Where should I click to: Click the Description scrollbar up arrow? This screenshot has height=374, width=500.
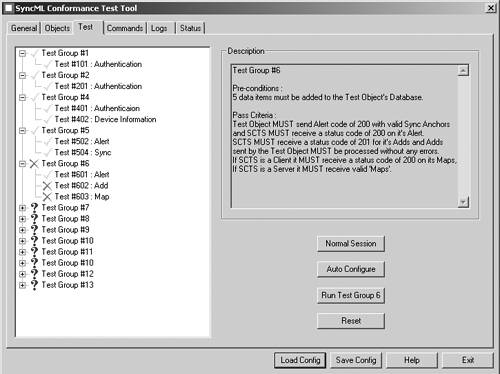tap(463, 70)
